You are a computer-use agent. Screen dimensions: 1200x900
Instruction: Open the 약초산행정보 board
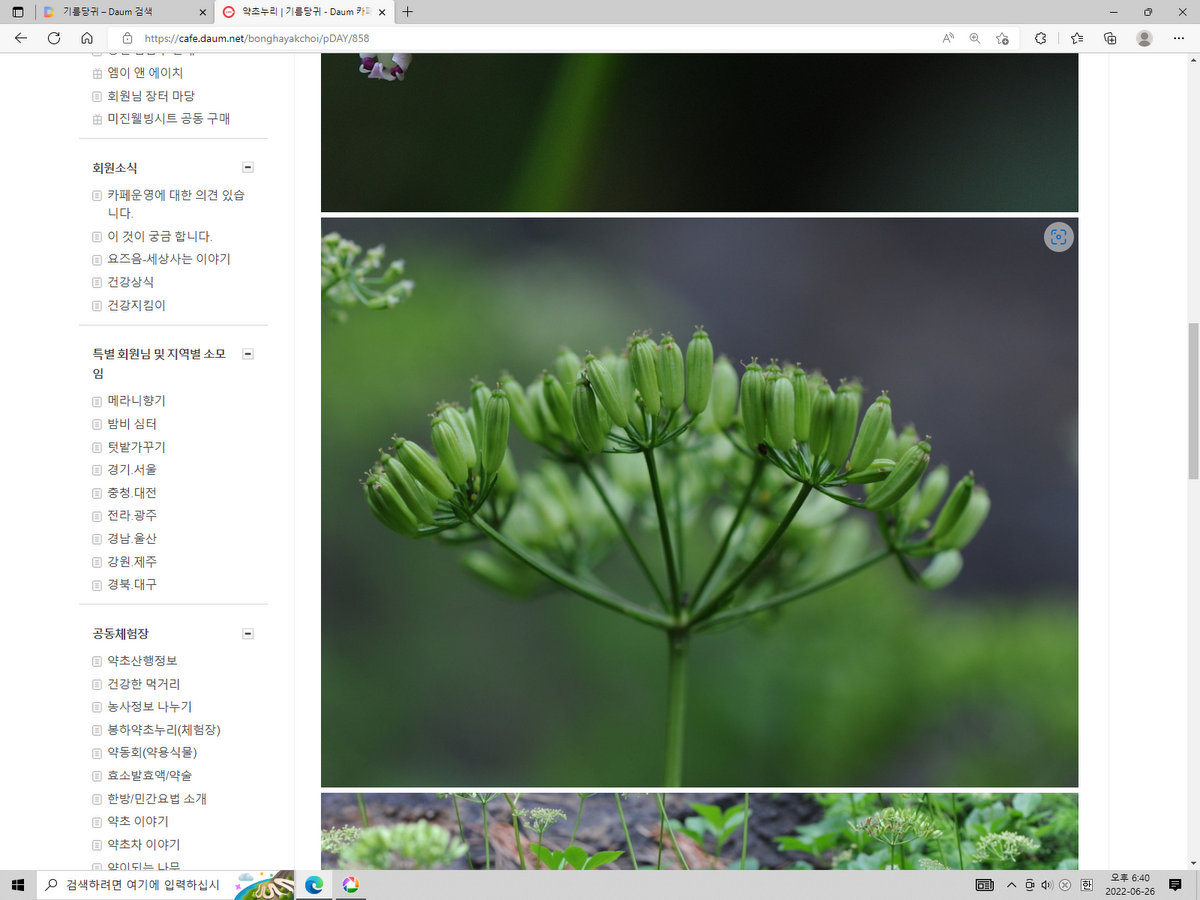click(x=143, y=661)
